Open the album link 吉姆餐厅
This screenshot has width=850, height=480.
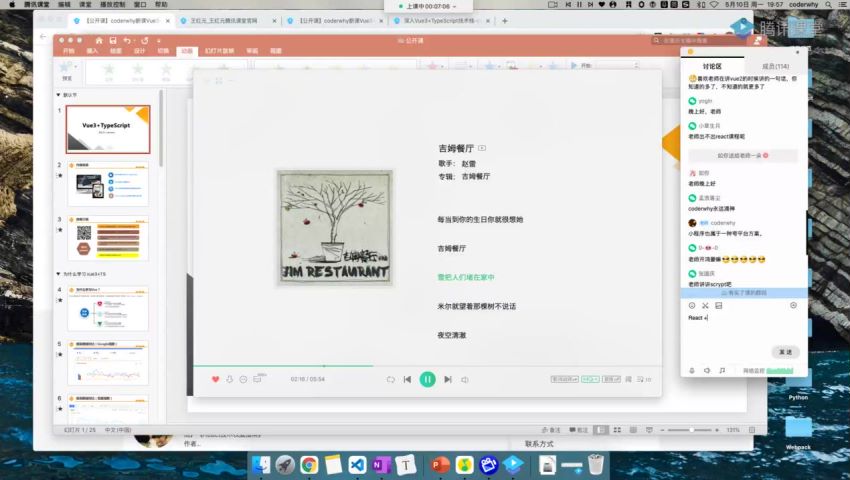475,176
